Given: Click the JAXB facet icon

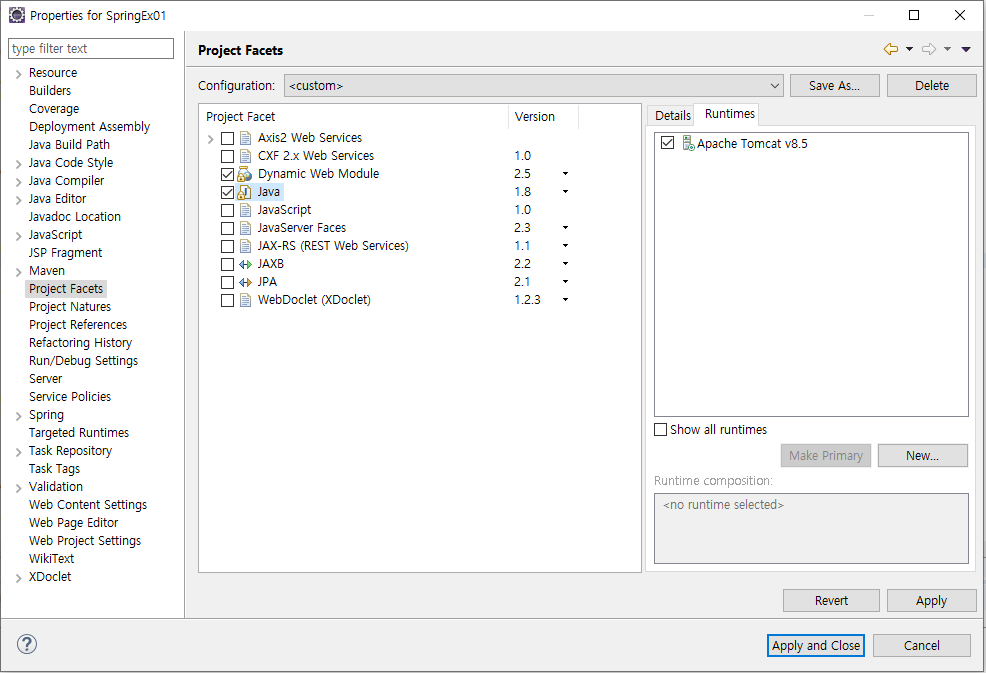Looking at the screenshot, I should [245, 264].
